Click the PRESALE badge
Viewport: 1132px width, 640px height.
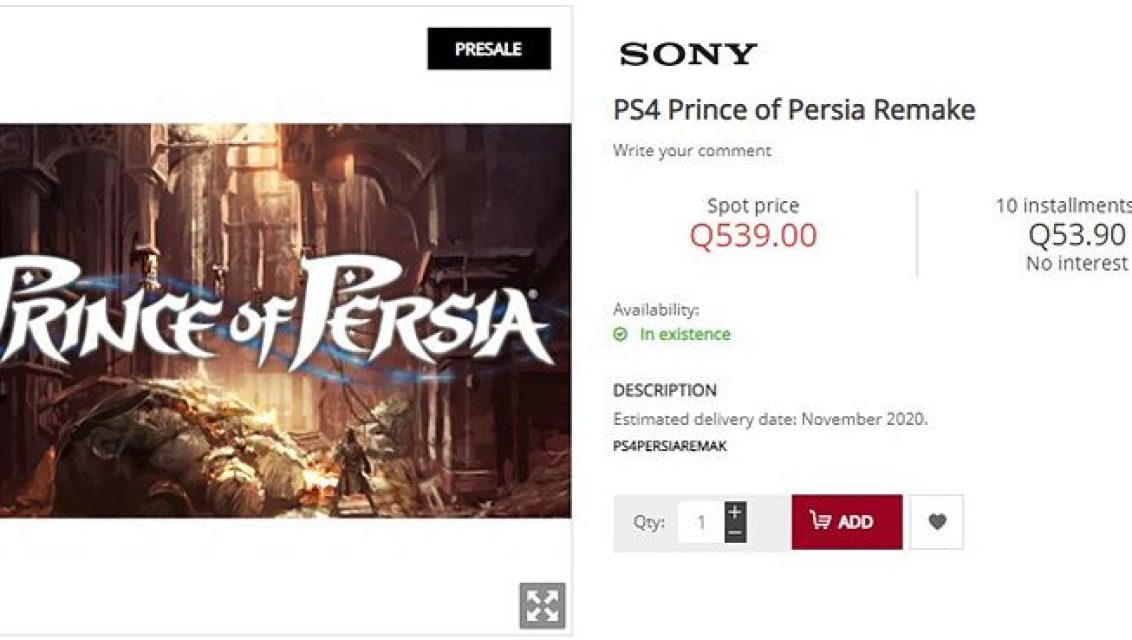tap(489, 48)
